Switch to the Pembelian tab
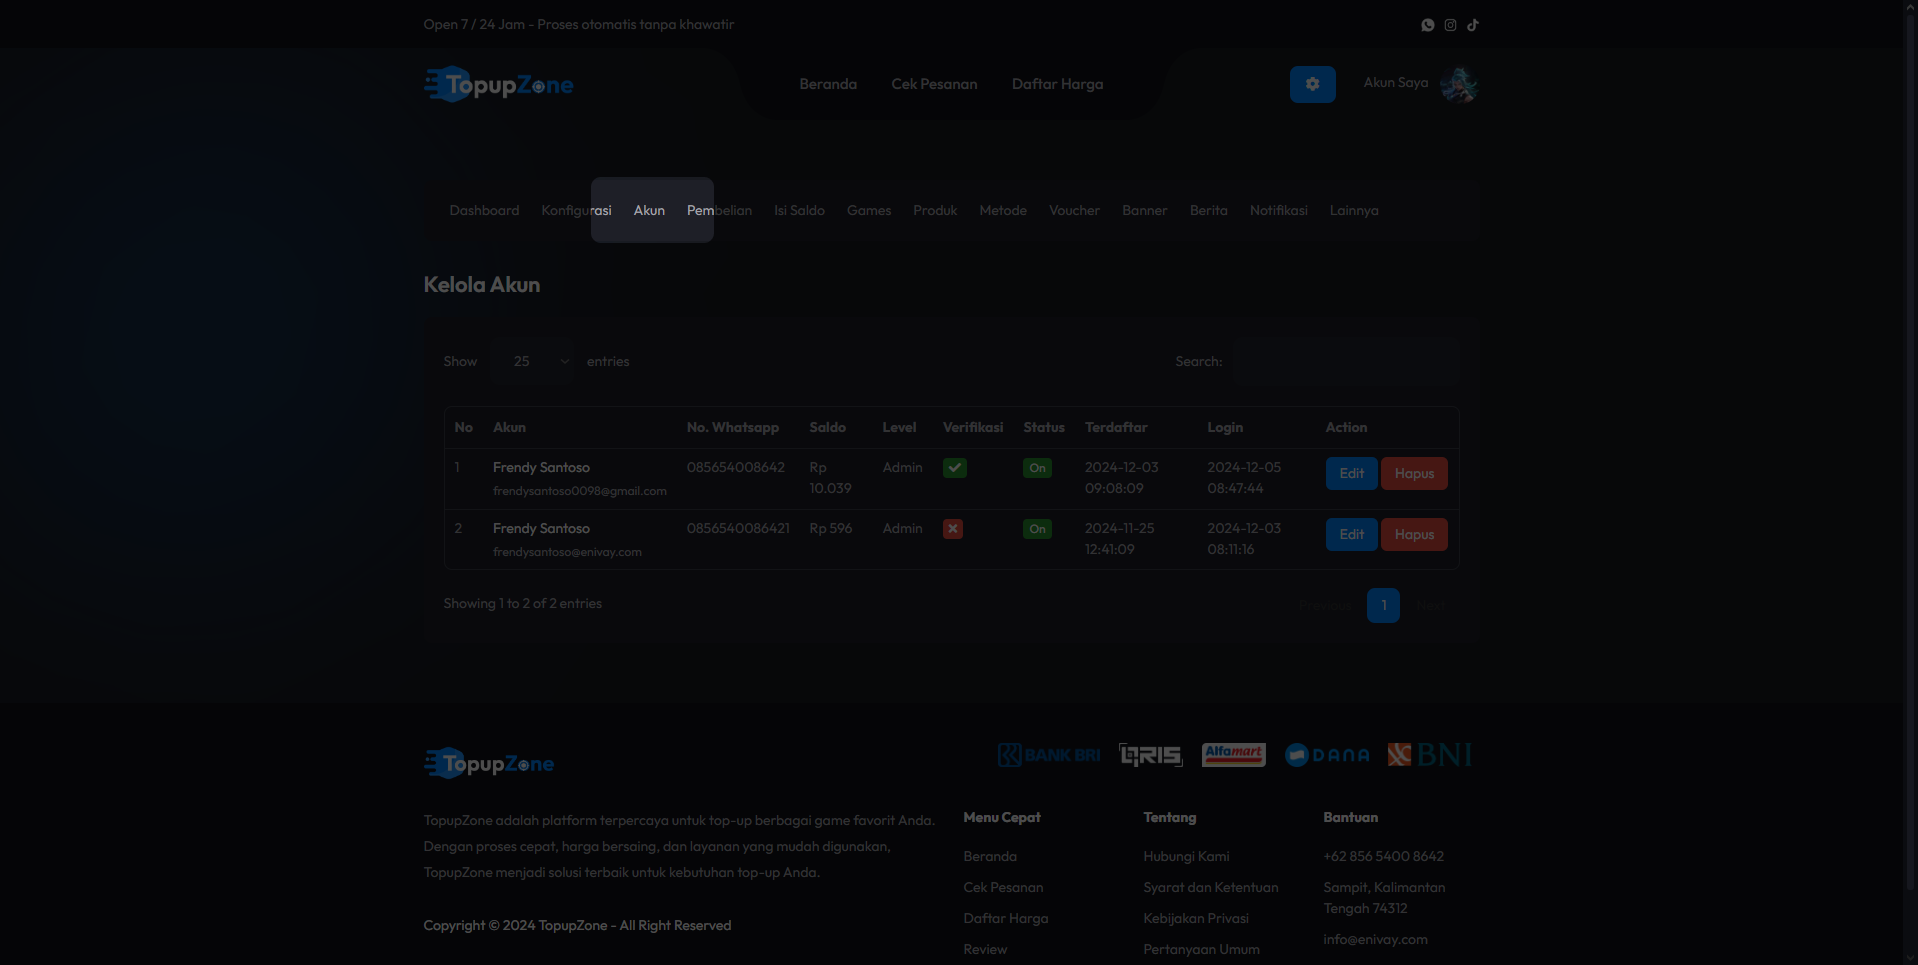This screenshot has width=1918, height=965. point(719,211)
